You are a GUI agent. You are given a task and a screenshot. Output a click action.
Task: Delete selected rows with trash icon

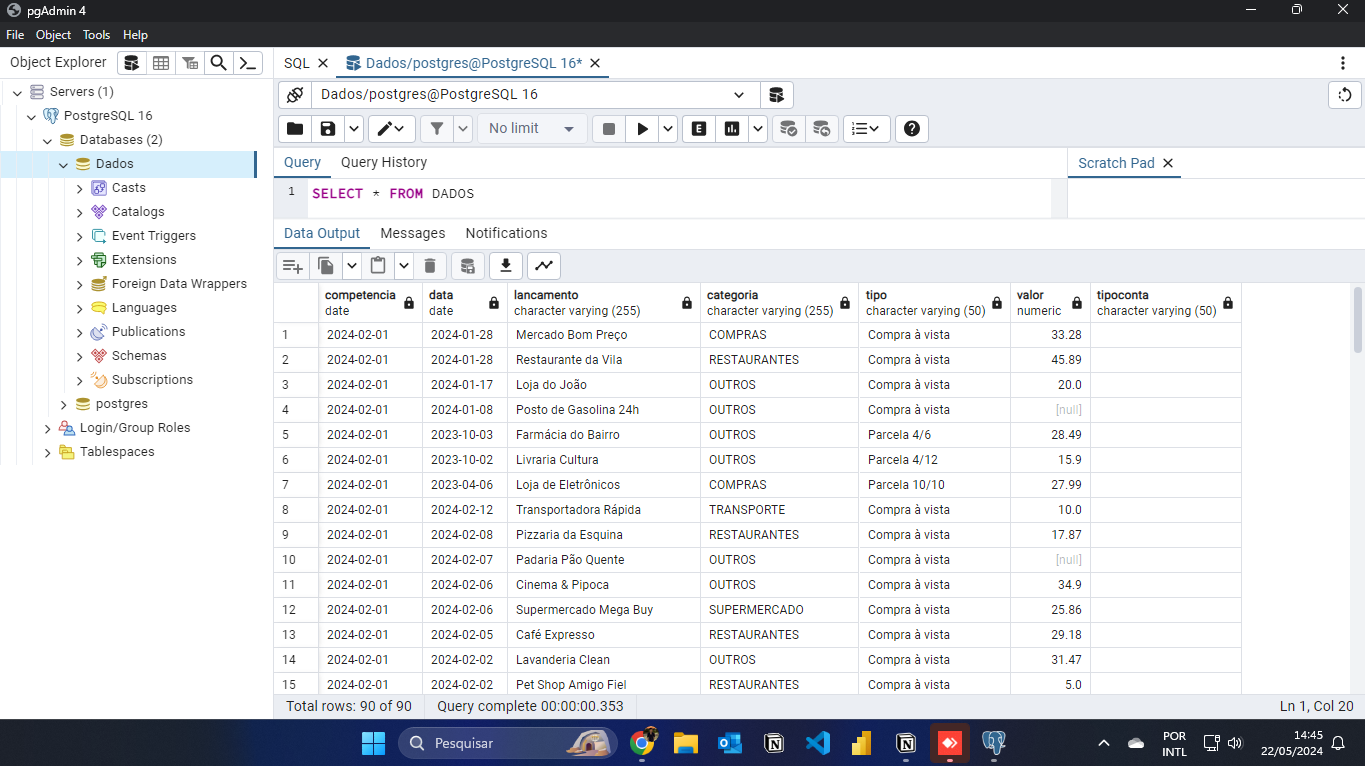430,265
